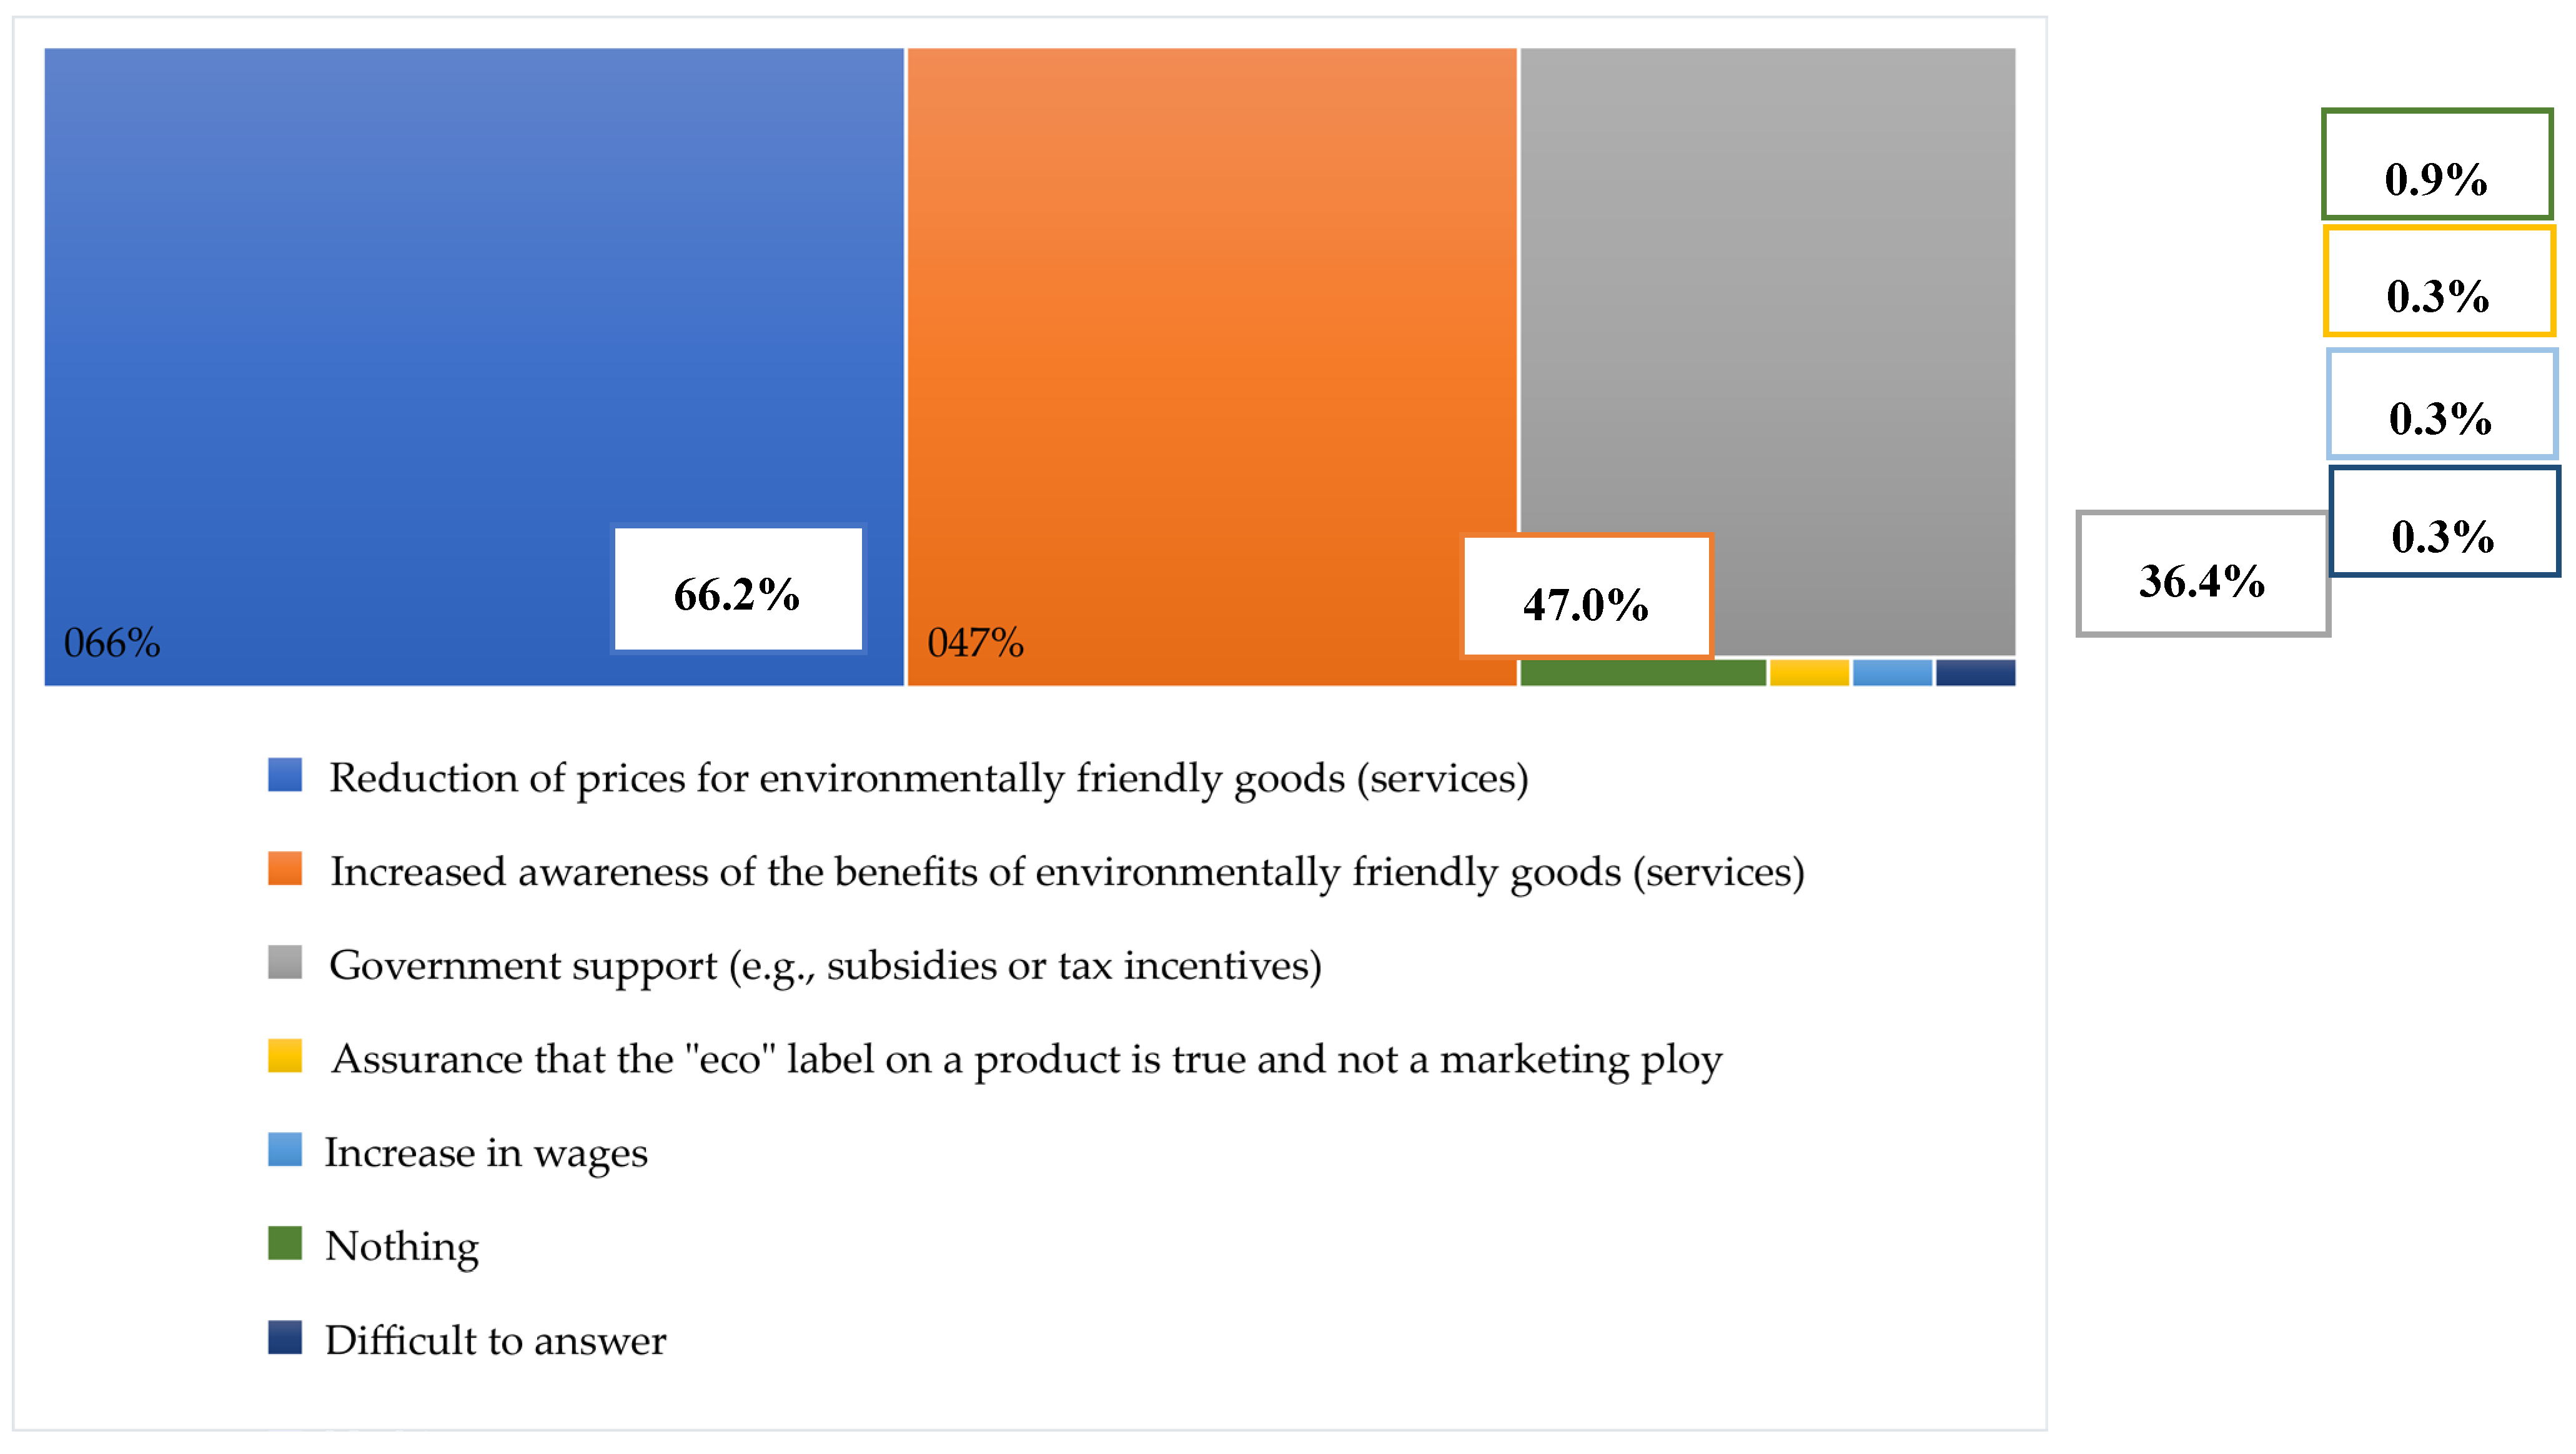The width and height of the screenshot is (2576, 1454).
Task: Click the orange legend swatch for increased awareness
Action: [285, 868]
